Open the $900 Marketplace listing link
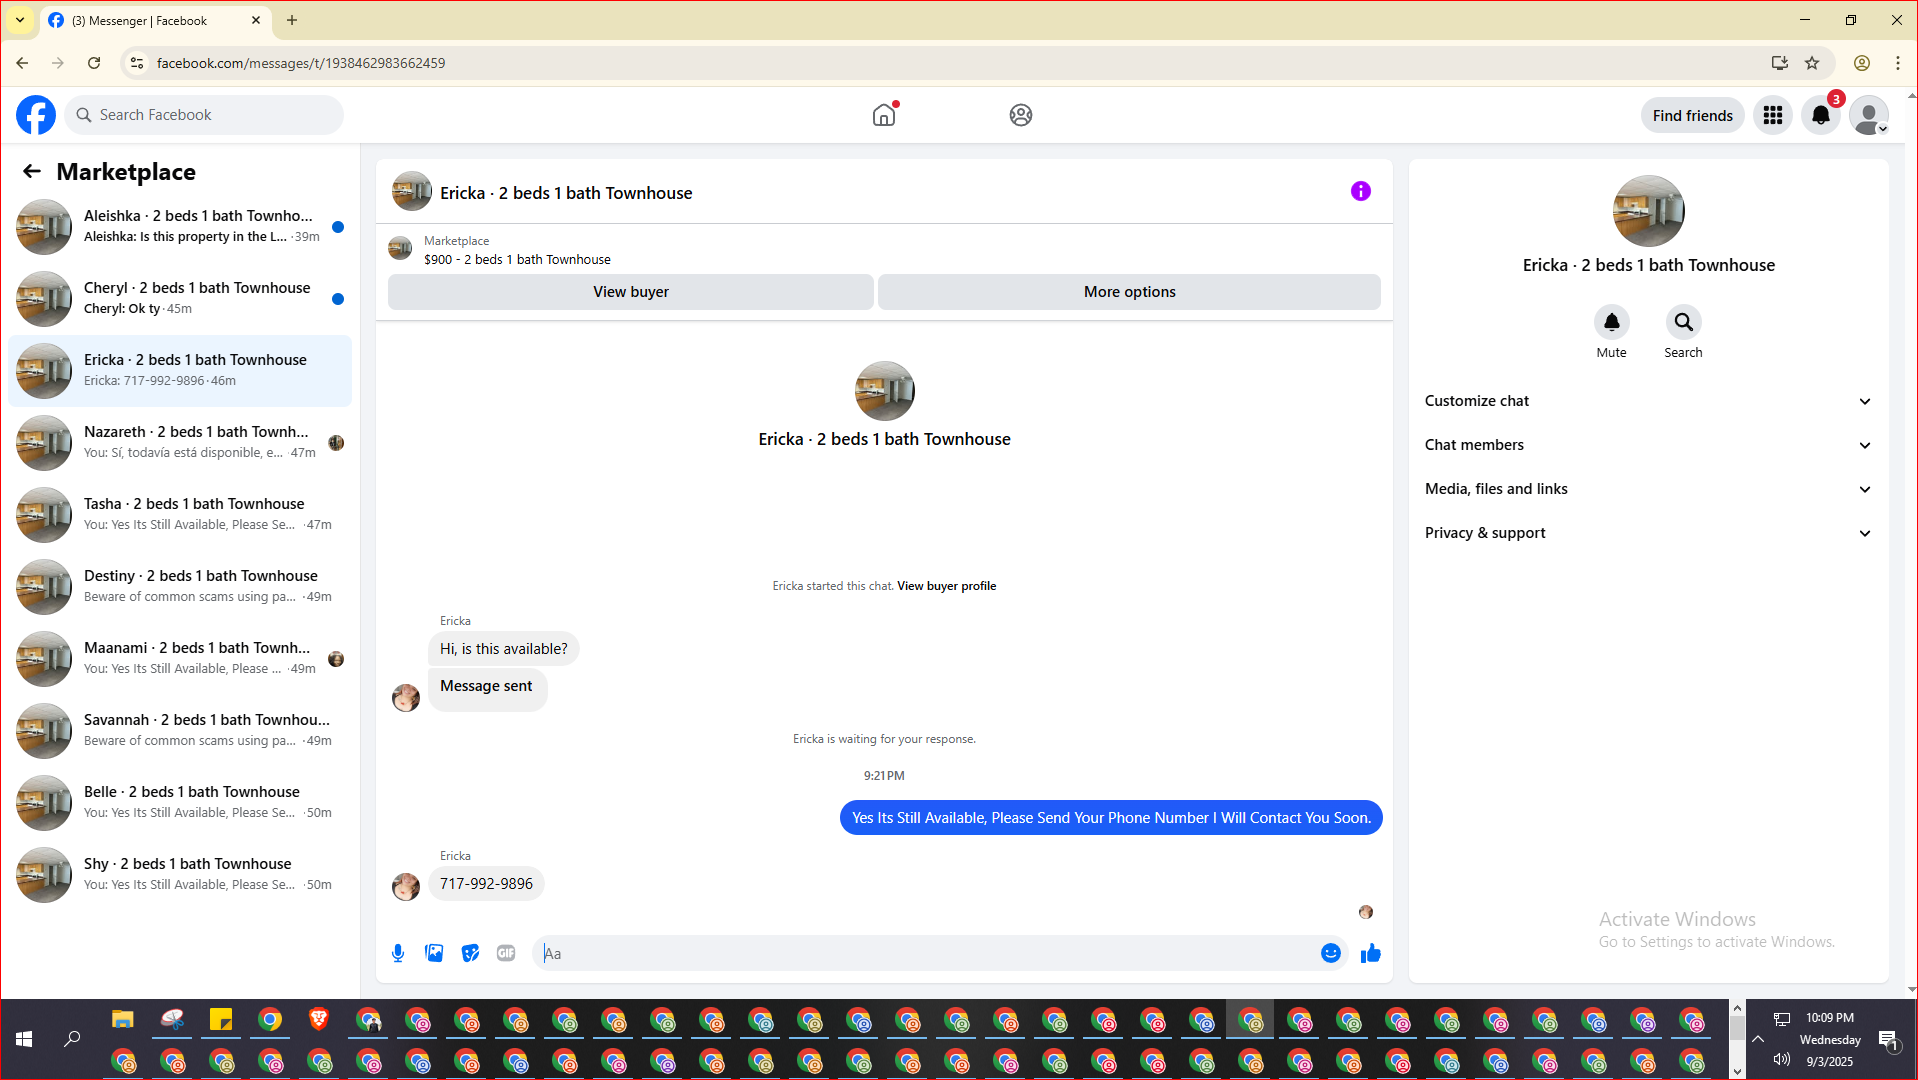1918x1080 pixels. tap(517, 260)
